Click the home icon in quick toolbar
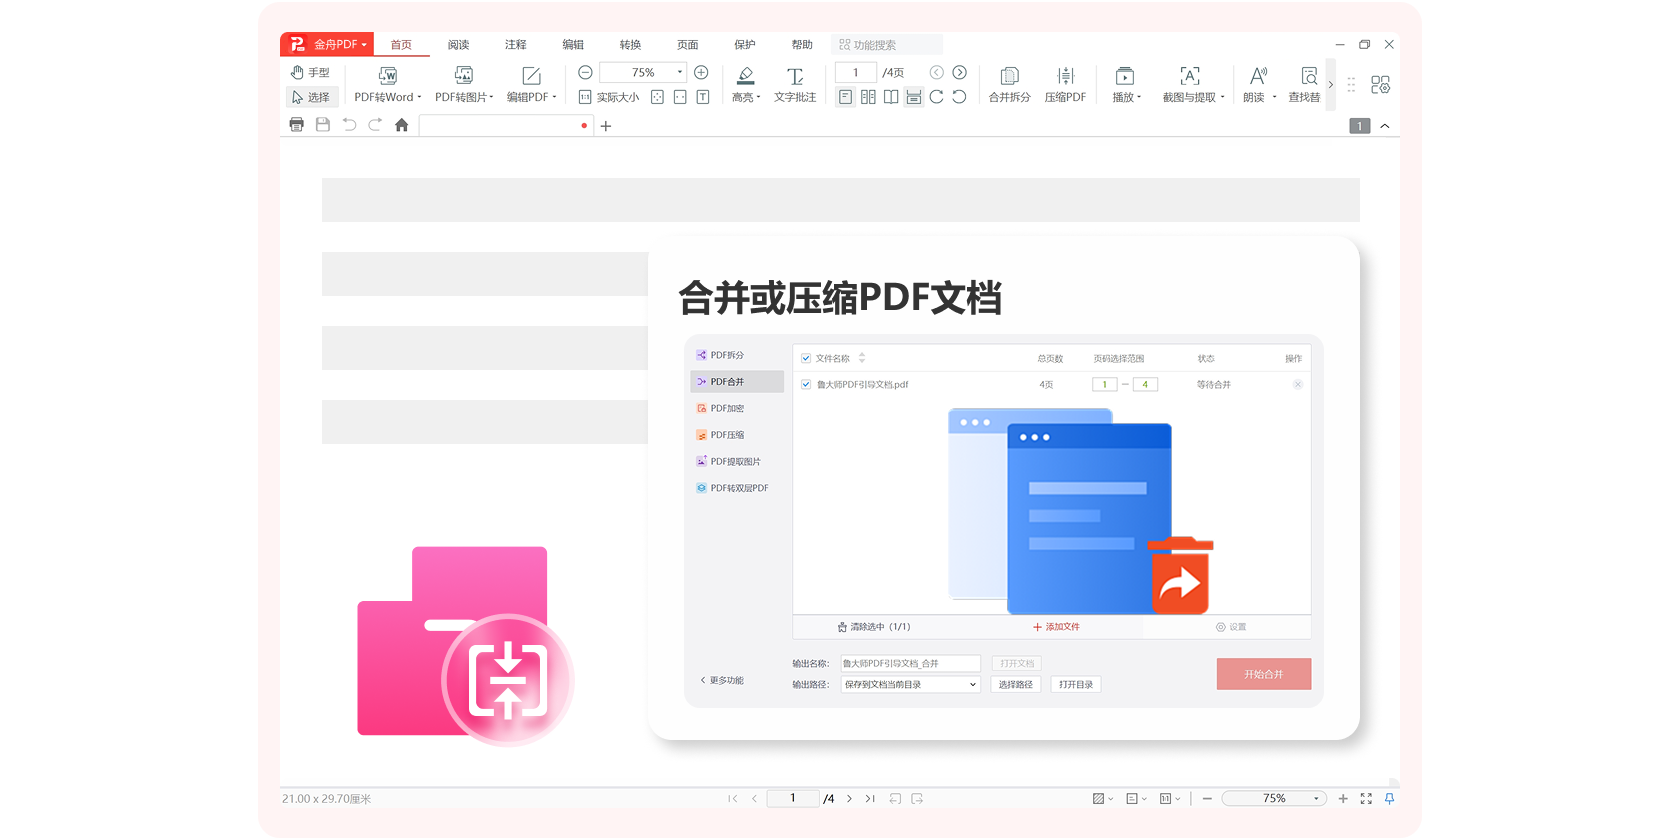Viewport: 1680px width, 840px height. pos(401,125)
